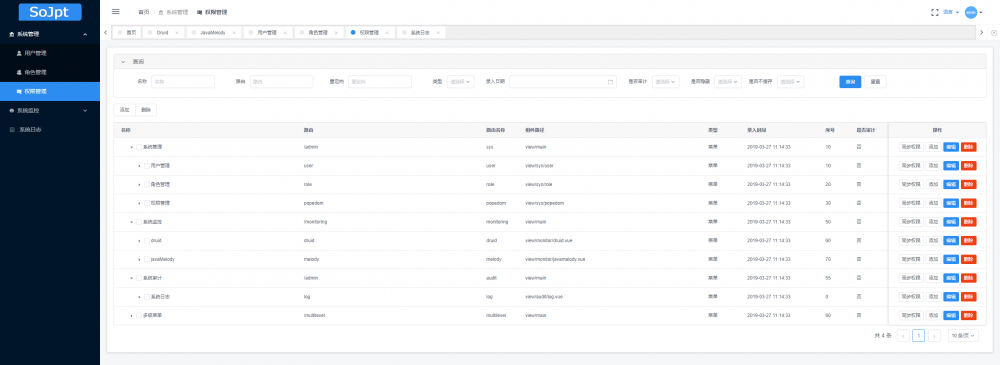Expand the multilevel tree row
This screenshot has width=1000, height=365.
131,316
